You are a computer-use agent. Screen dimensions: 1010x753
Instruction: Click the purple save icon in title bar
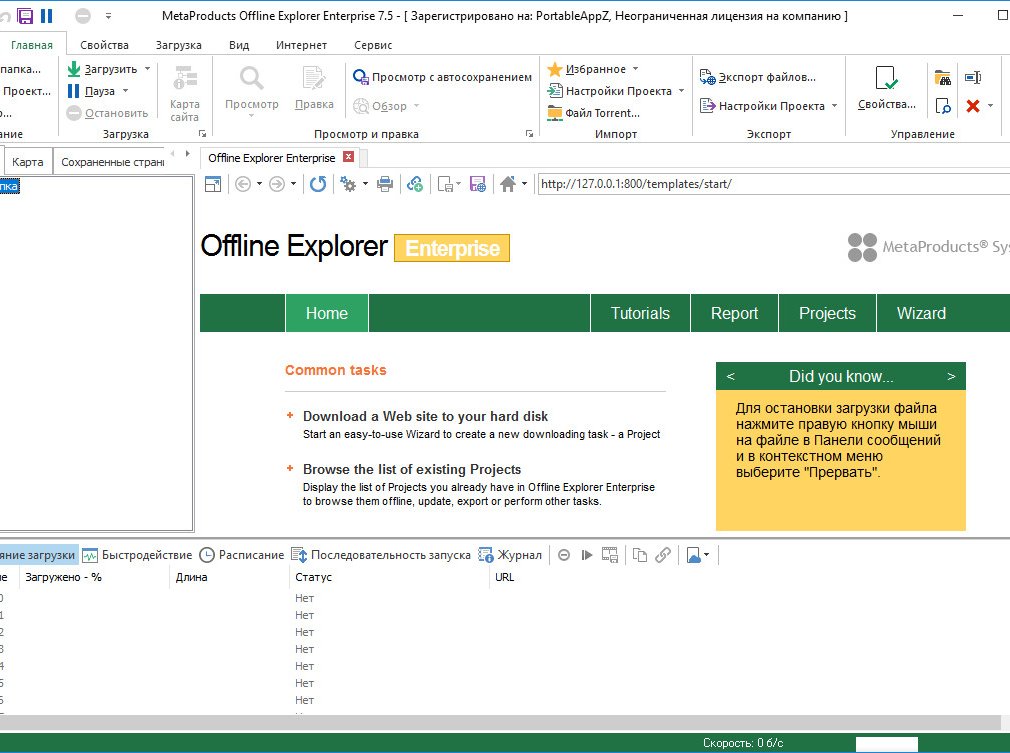point(25,15)
